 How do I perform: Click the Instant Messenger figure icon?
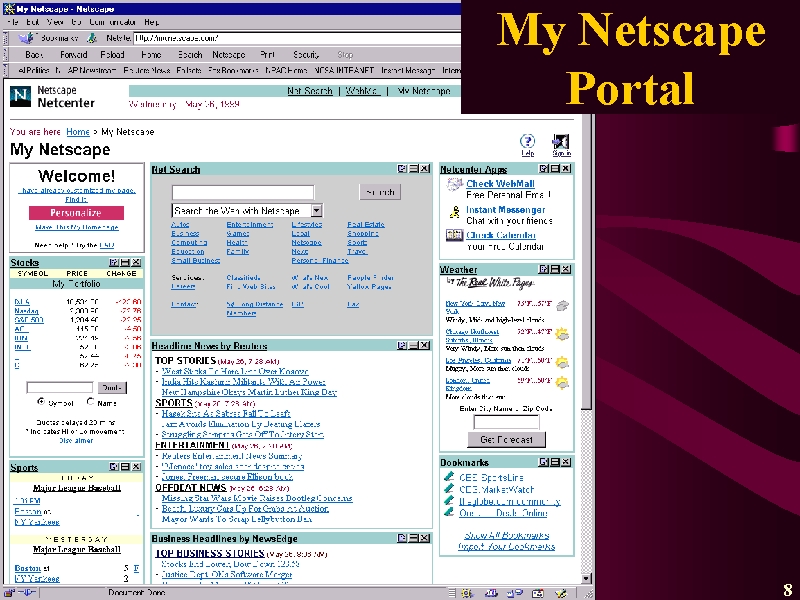coord(454,212)
